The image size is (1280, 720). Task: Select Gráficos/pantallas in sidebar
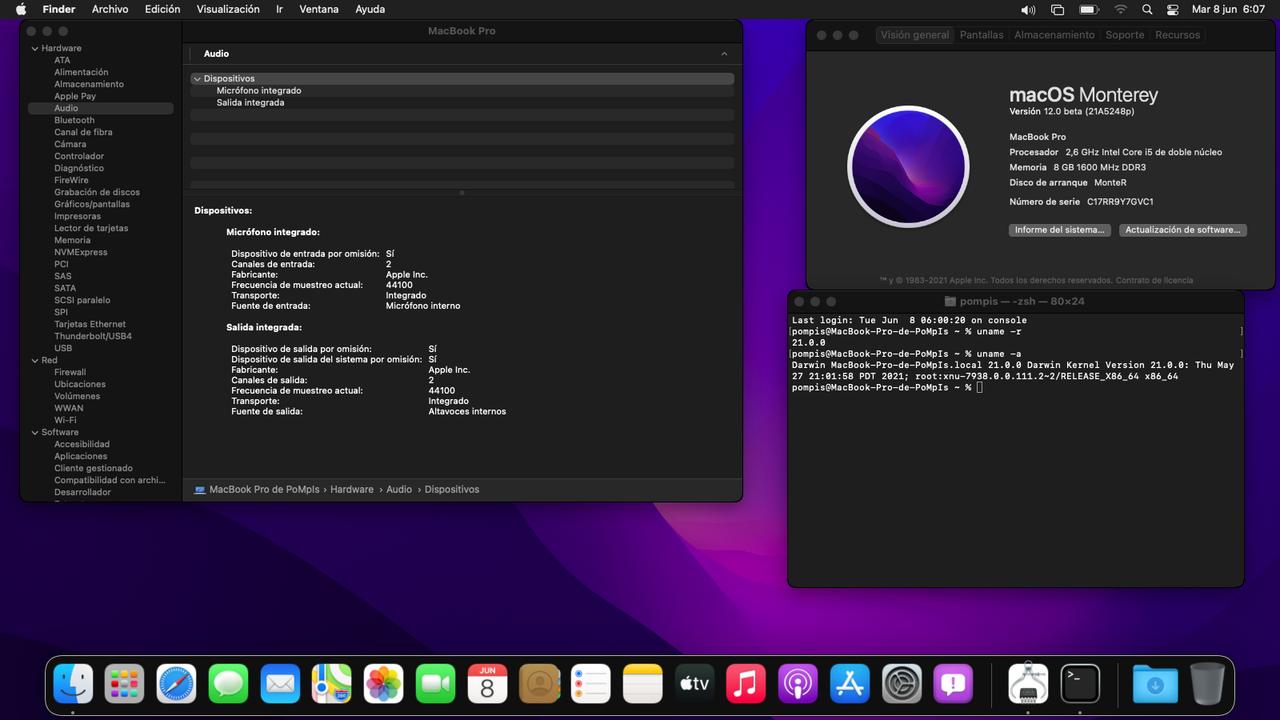92,204
